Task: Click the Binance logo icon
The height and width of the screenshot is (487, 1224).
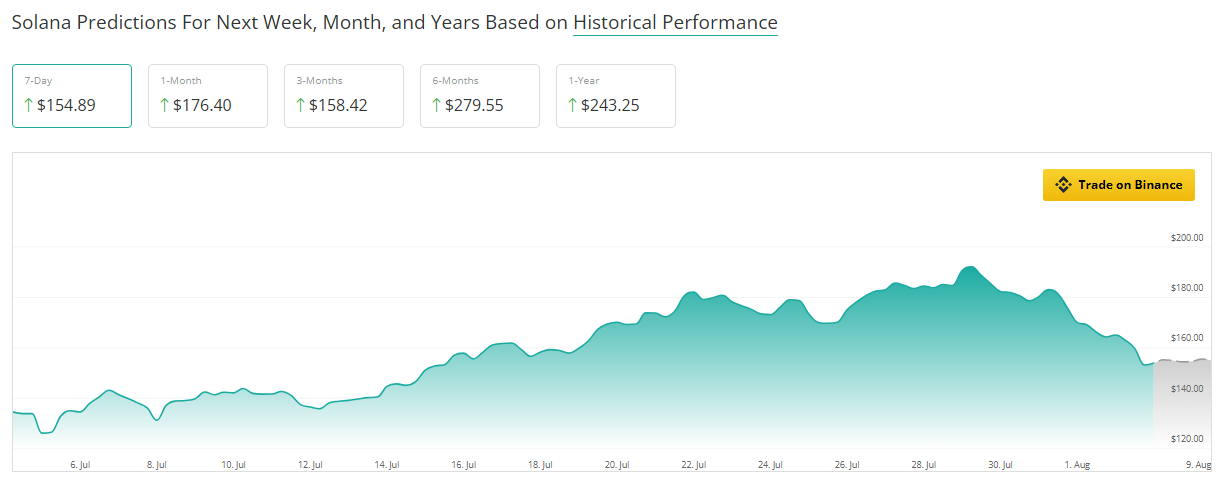Action: click(x=1063, y=185)
